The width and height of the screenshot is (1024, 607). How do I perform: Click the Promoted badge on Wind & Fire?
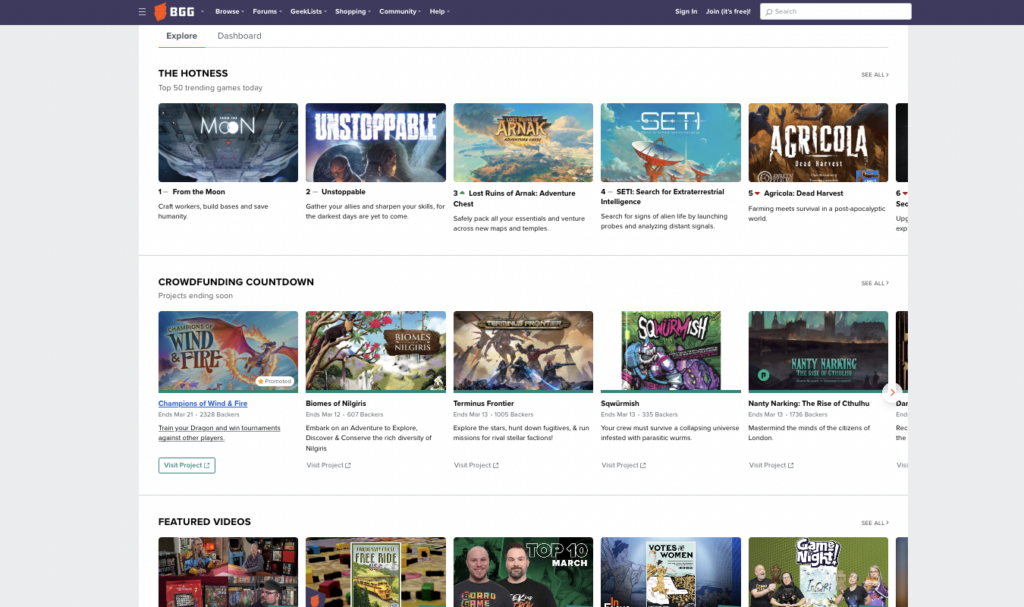coord(275,381)
